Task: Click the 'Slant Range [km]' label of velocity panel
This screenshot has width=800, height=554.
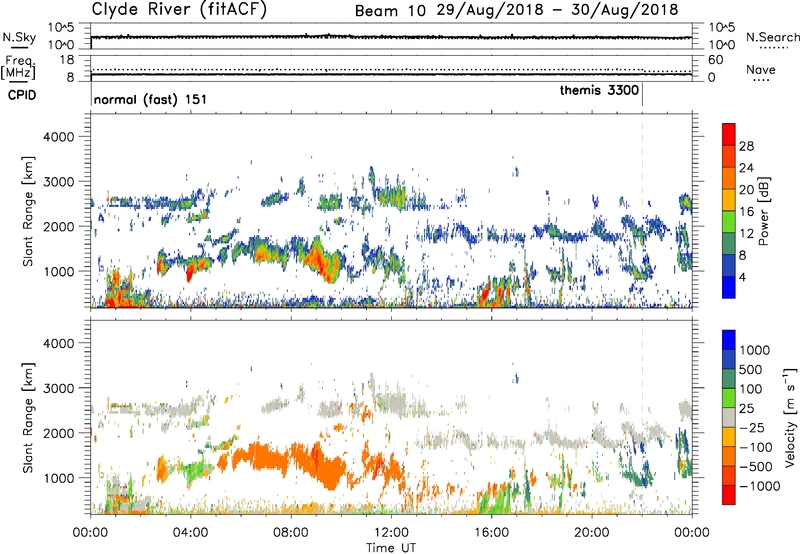Action: pyautogui.click(x=28, y=418)
